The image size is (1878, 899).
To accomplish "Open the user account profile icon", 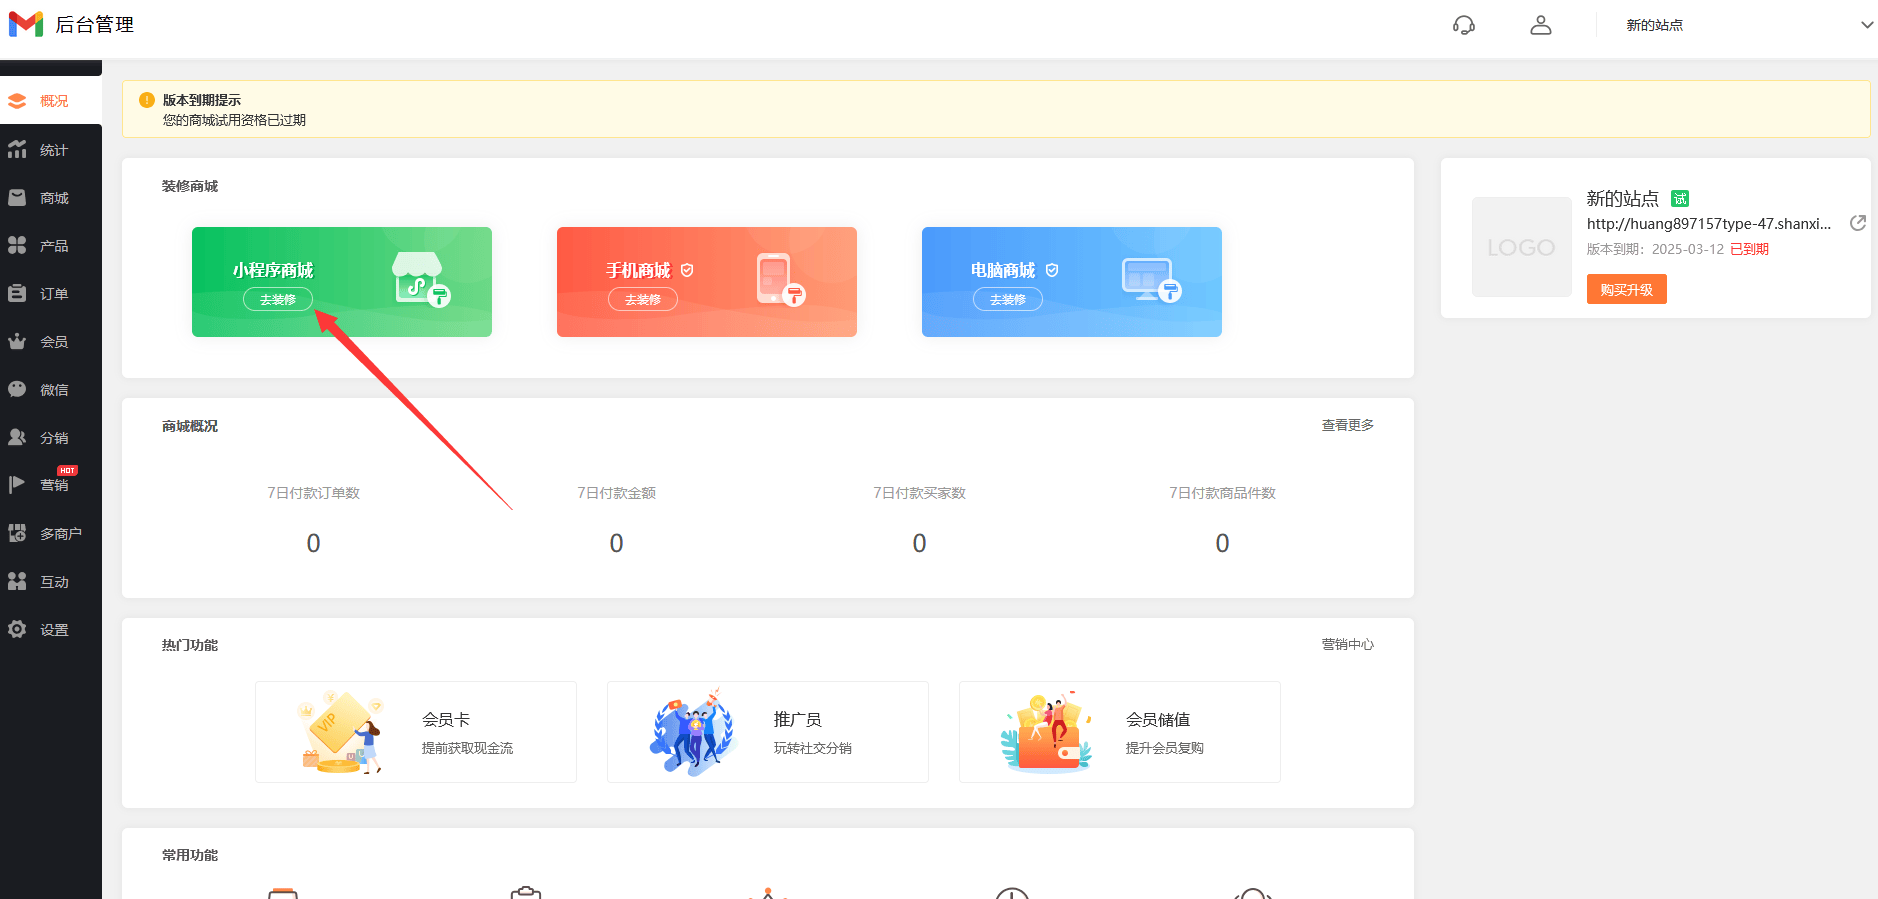I will (1540, 25).
